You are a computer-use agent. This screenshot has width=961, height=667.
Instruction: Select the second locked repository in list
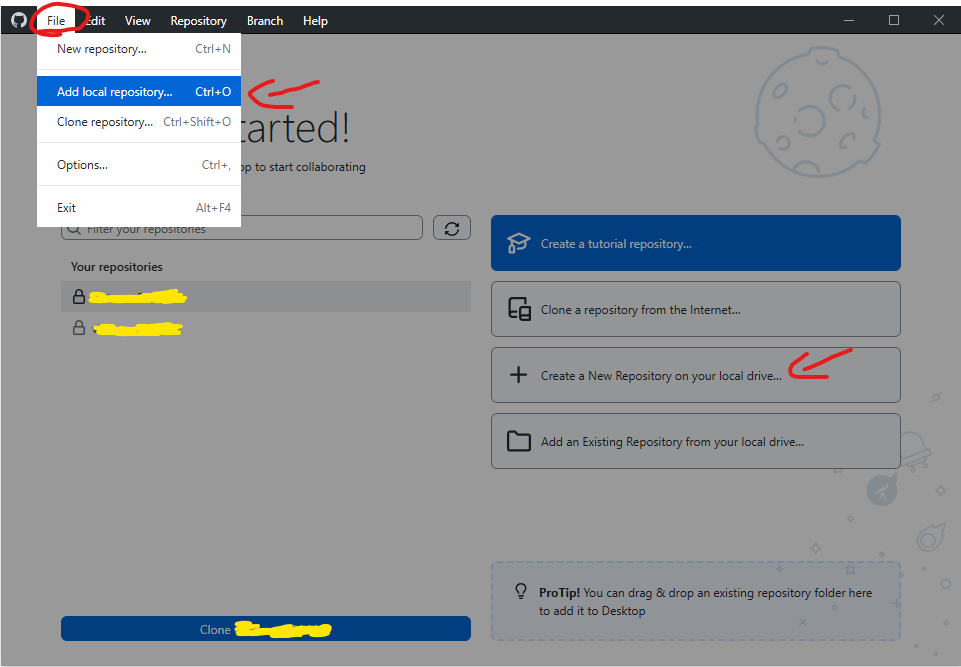click(266, 328)
